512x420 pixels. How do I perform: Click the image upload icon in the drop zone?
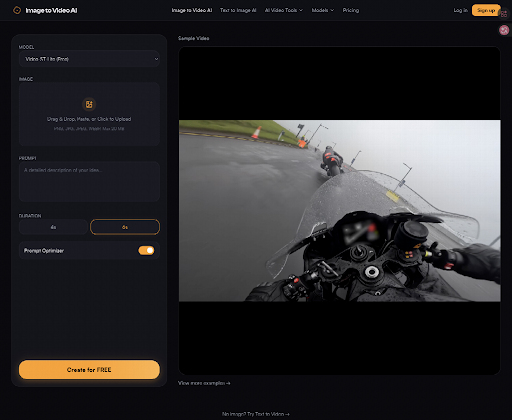(x=89, y=104)
